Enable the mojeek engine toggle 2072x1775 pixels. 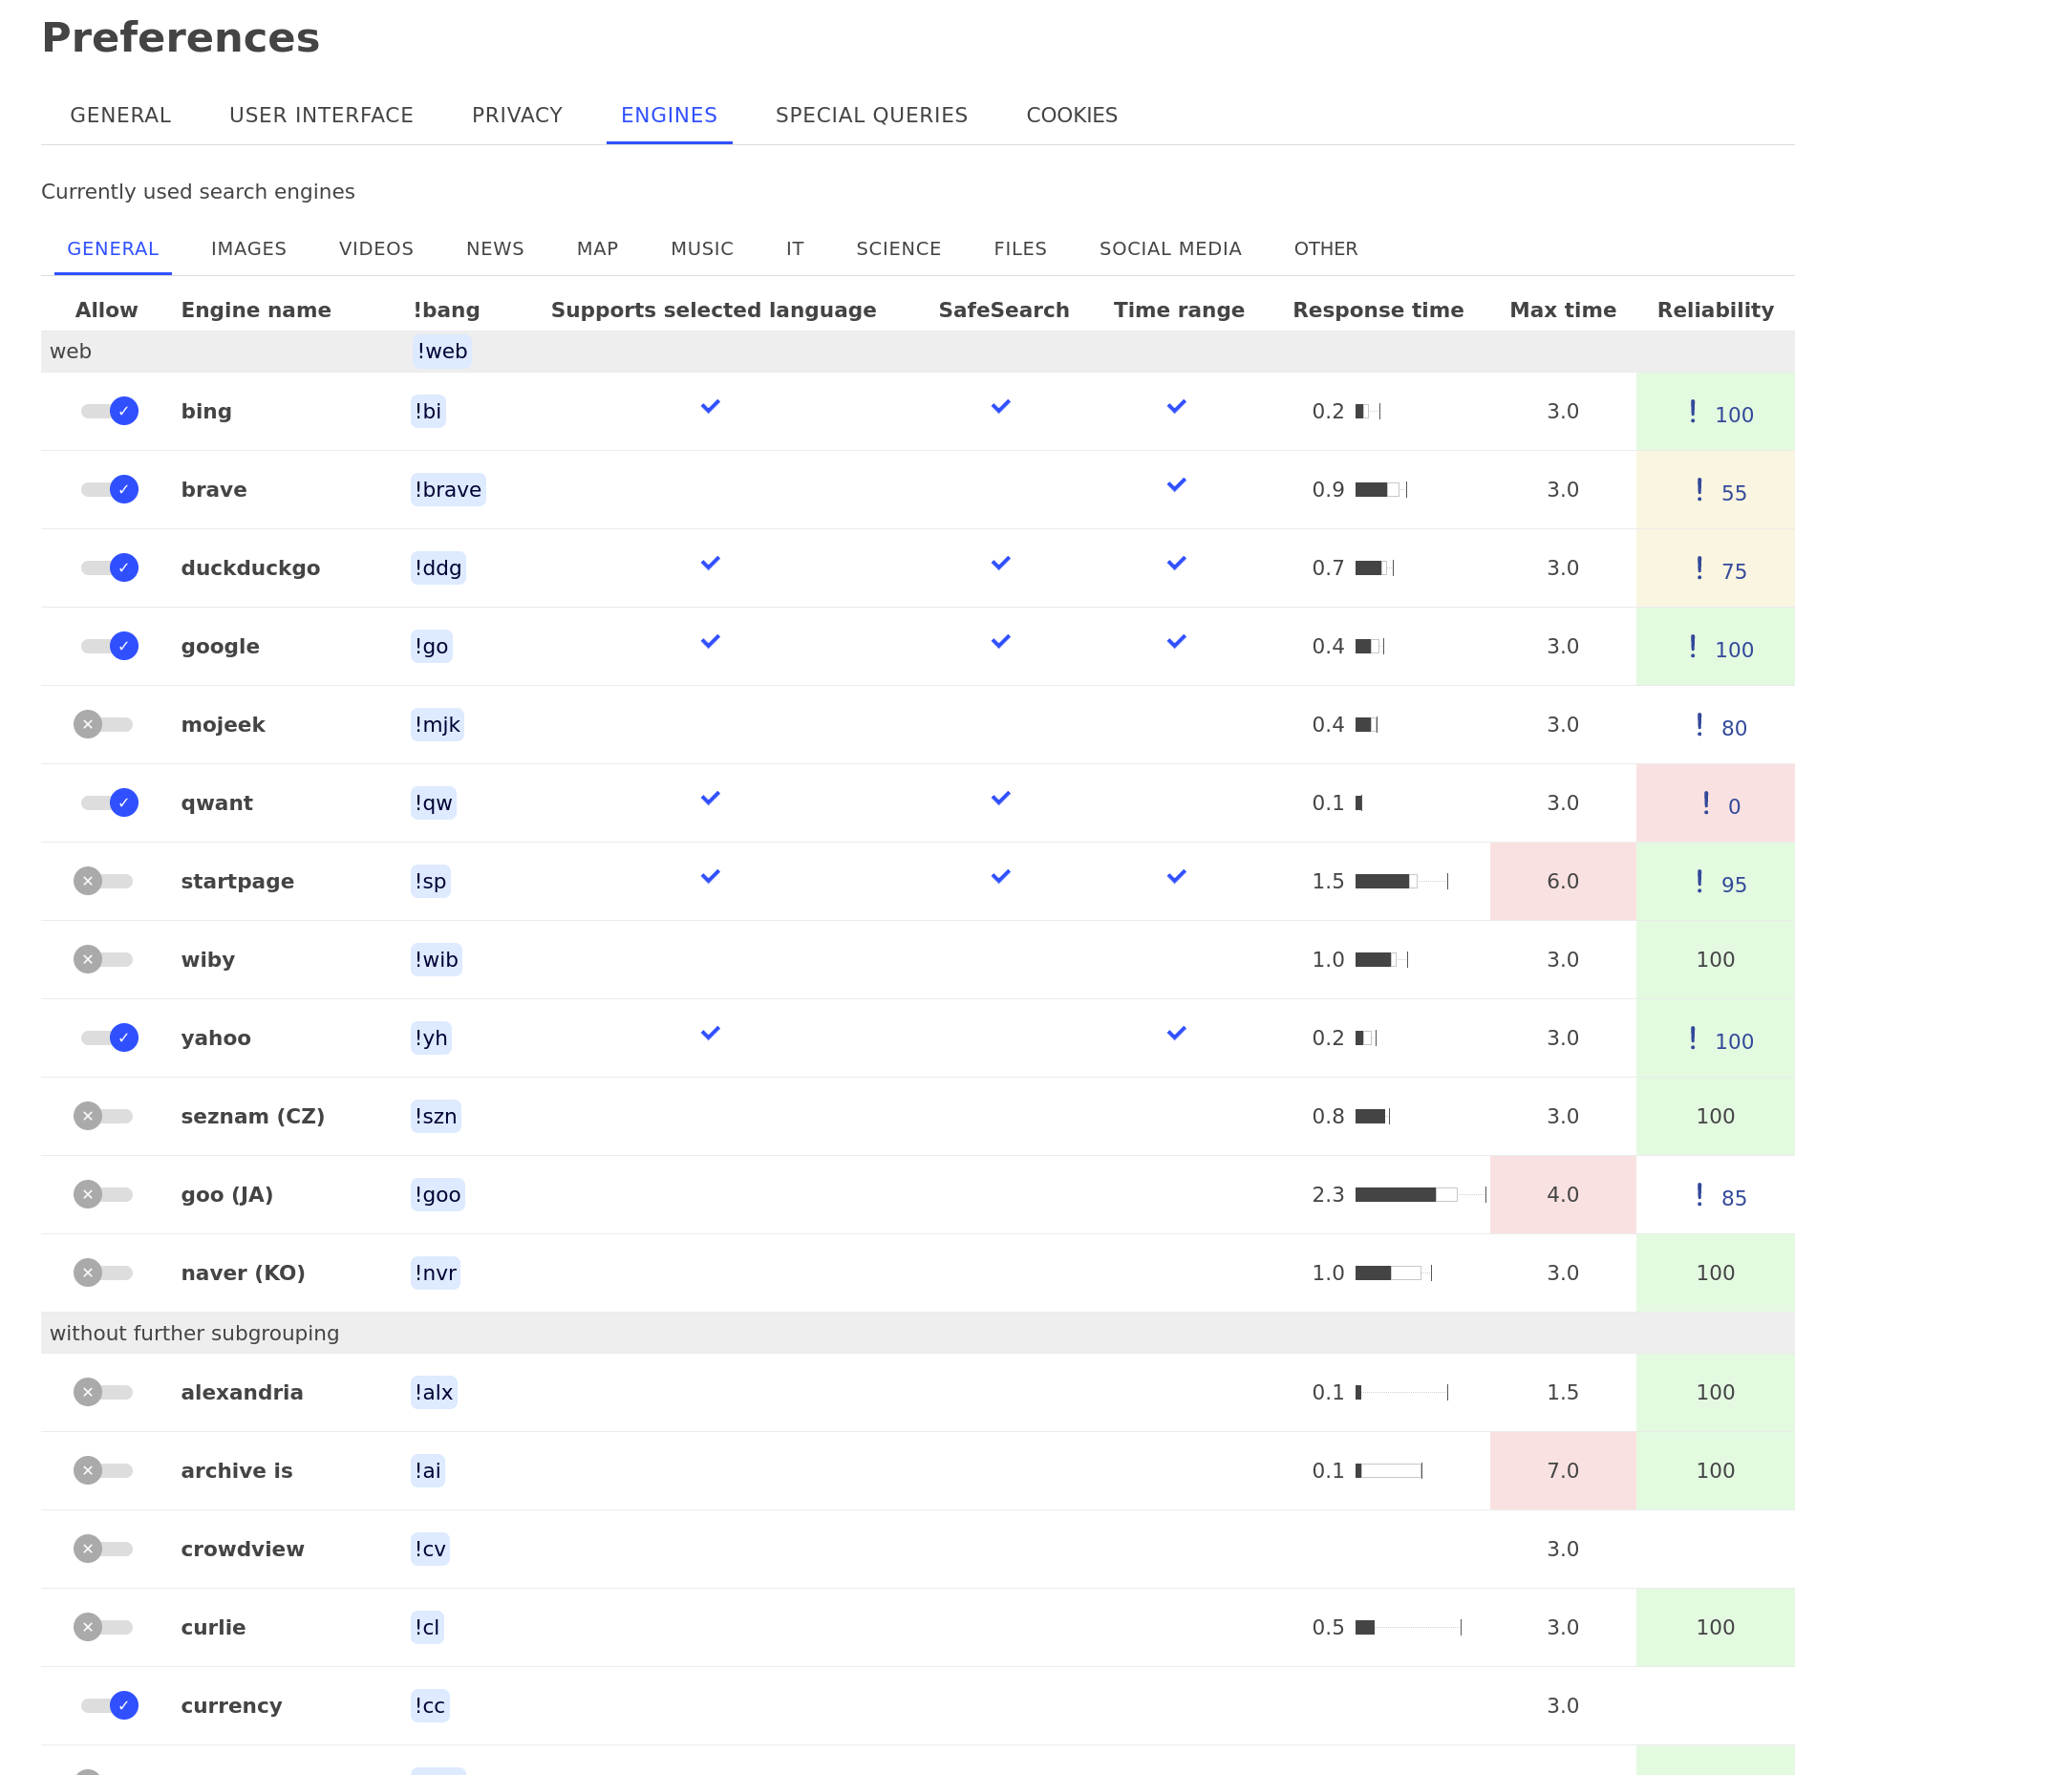coord(103,724)
